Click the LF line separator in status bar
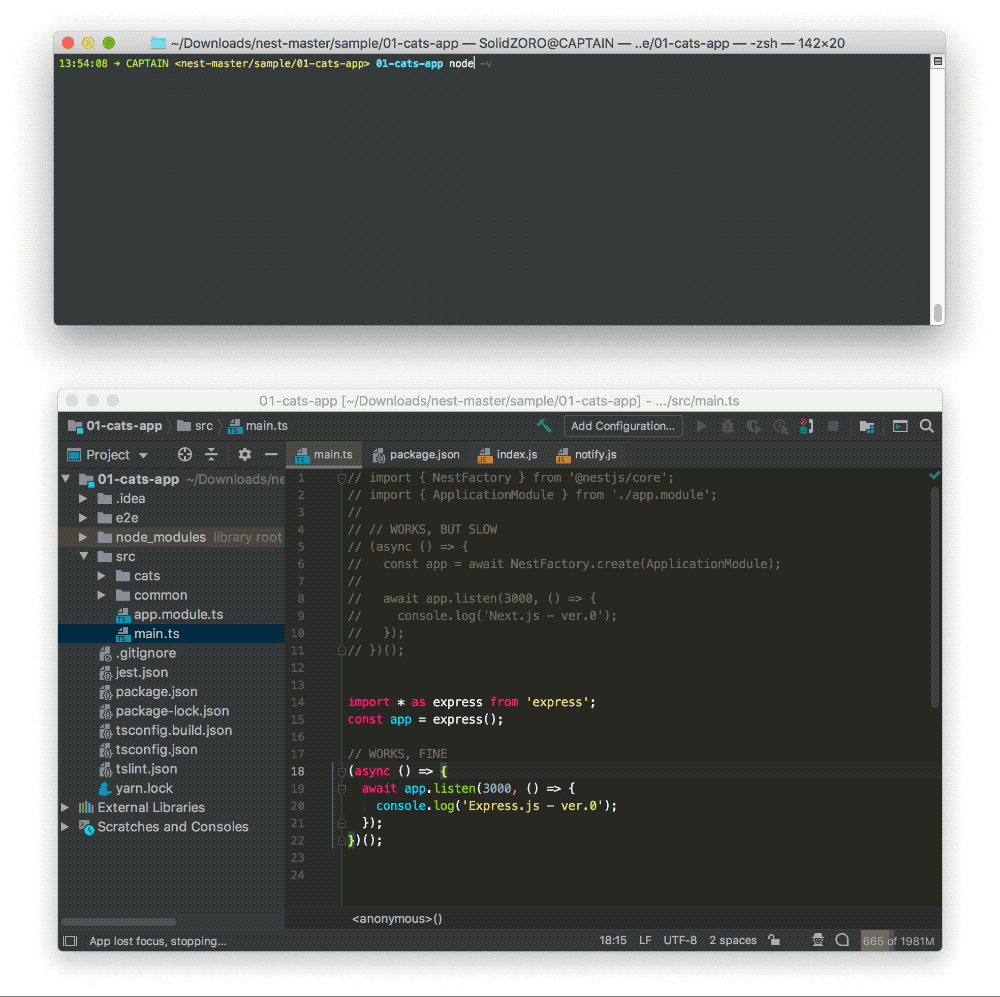 click(x=645, y=940)
